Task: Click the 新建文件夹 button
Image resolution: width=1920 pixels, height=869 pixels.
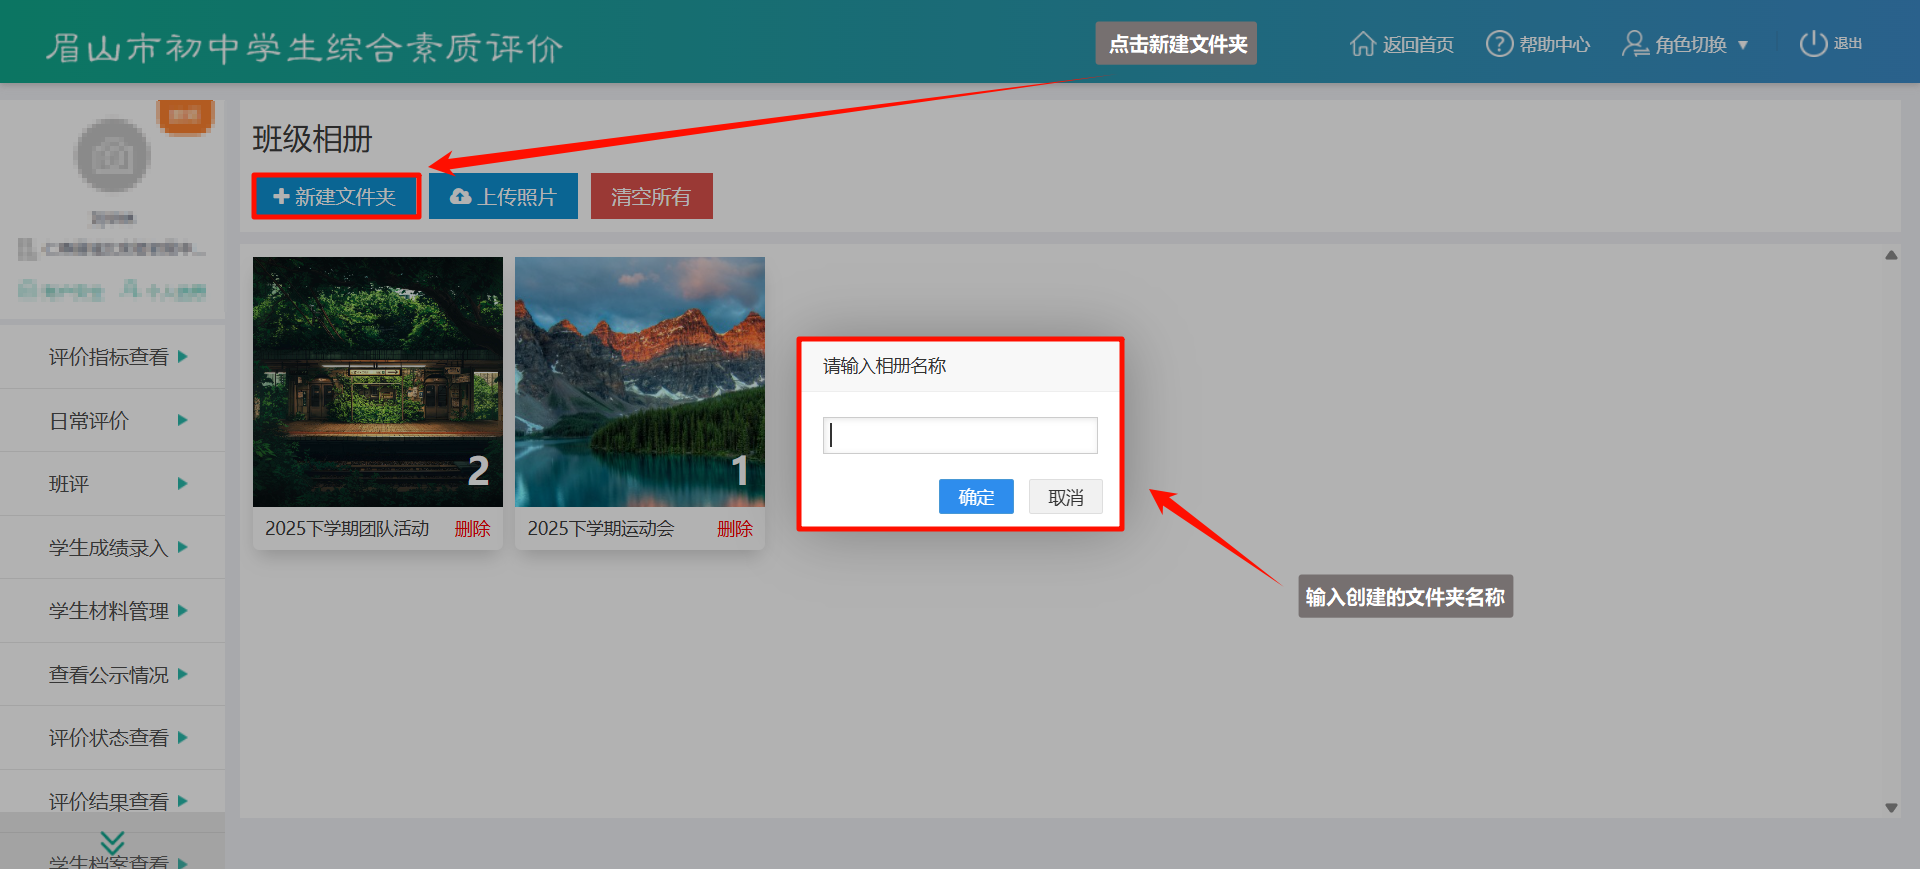Action: pyautogui.click(x=336, y=196)
